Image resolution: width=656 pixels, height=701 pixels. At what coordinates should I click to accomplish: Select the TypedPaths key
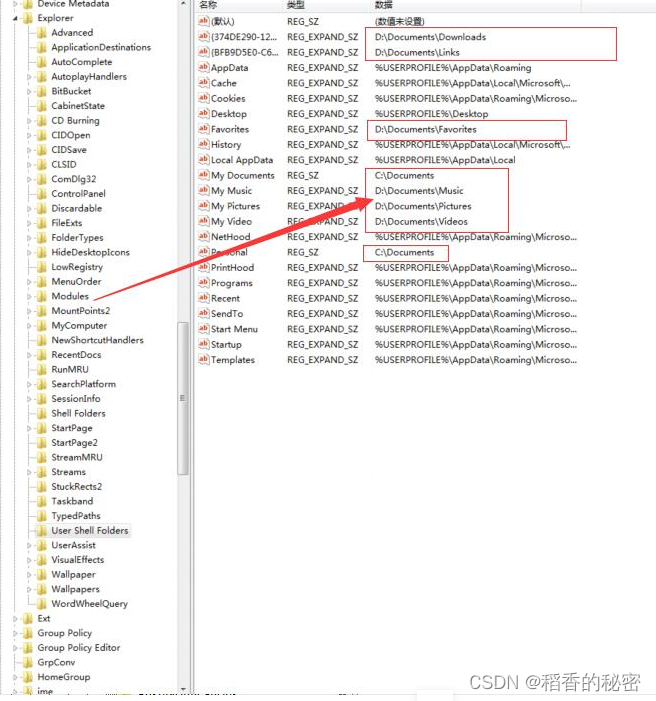point(76,516)
